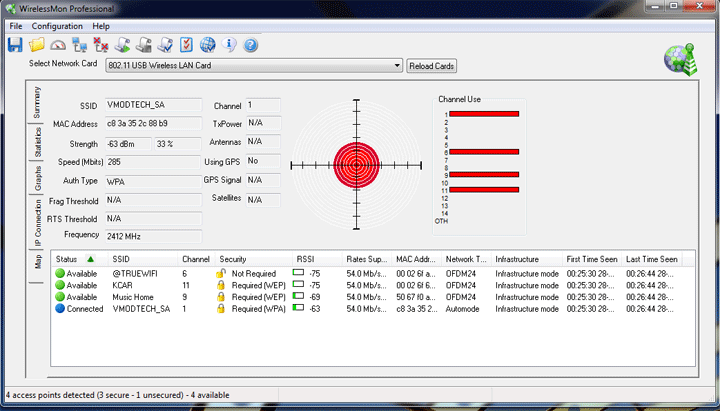
Task: Expand the Select Network Card dropdown
Action: (x=397, y=66)
